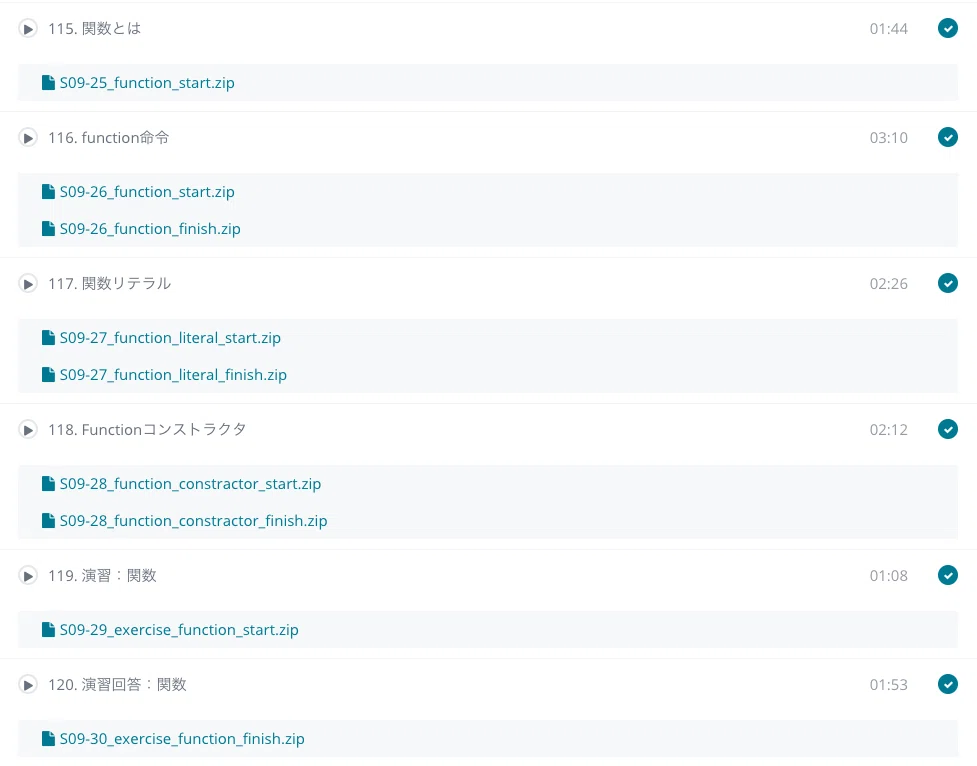Download S09-26_function_finish.zip
The image size is (977, 766).
(x=150, y=229)
